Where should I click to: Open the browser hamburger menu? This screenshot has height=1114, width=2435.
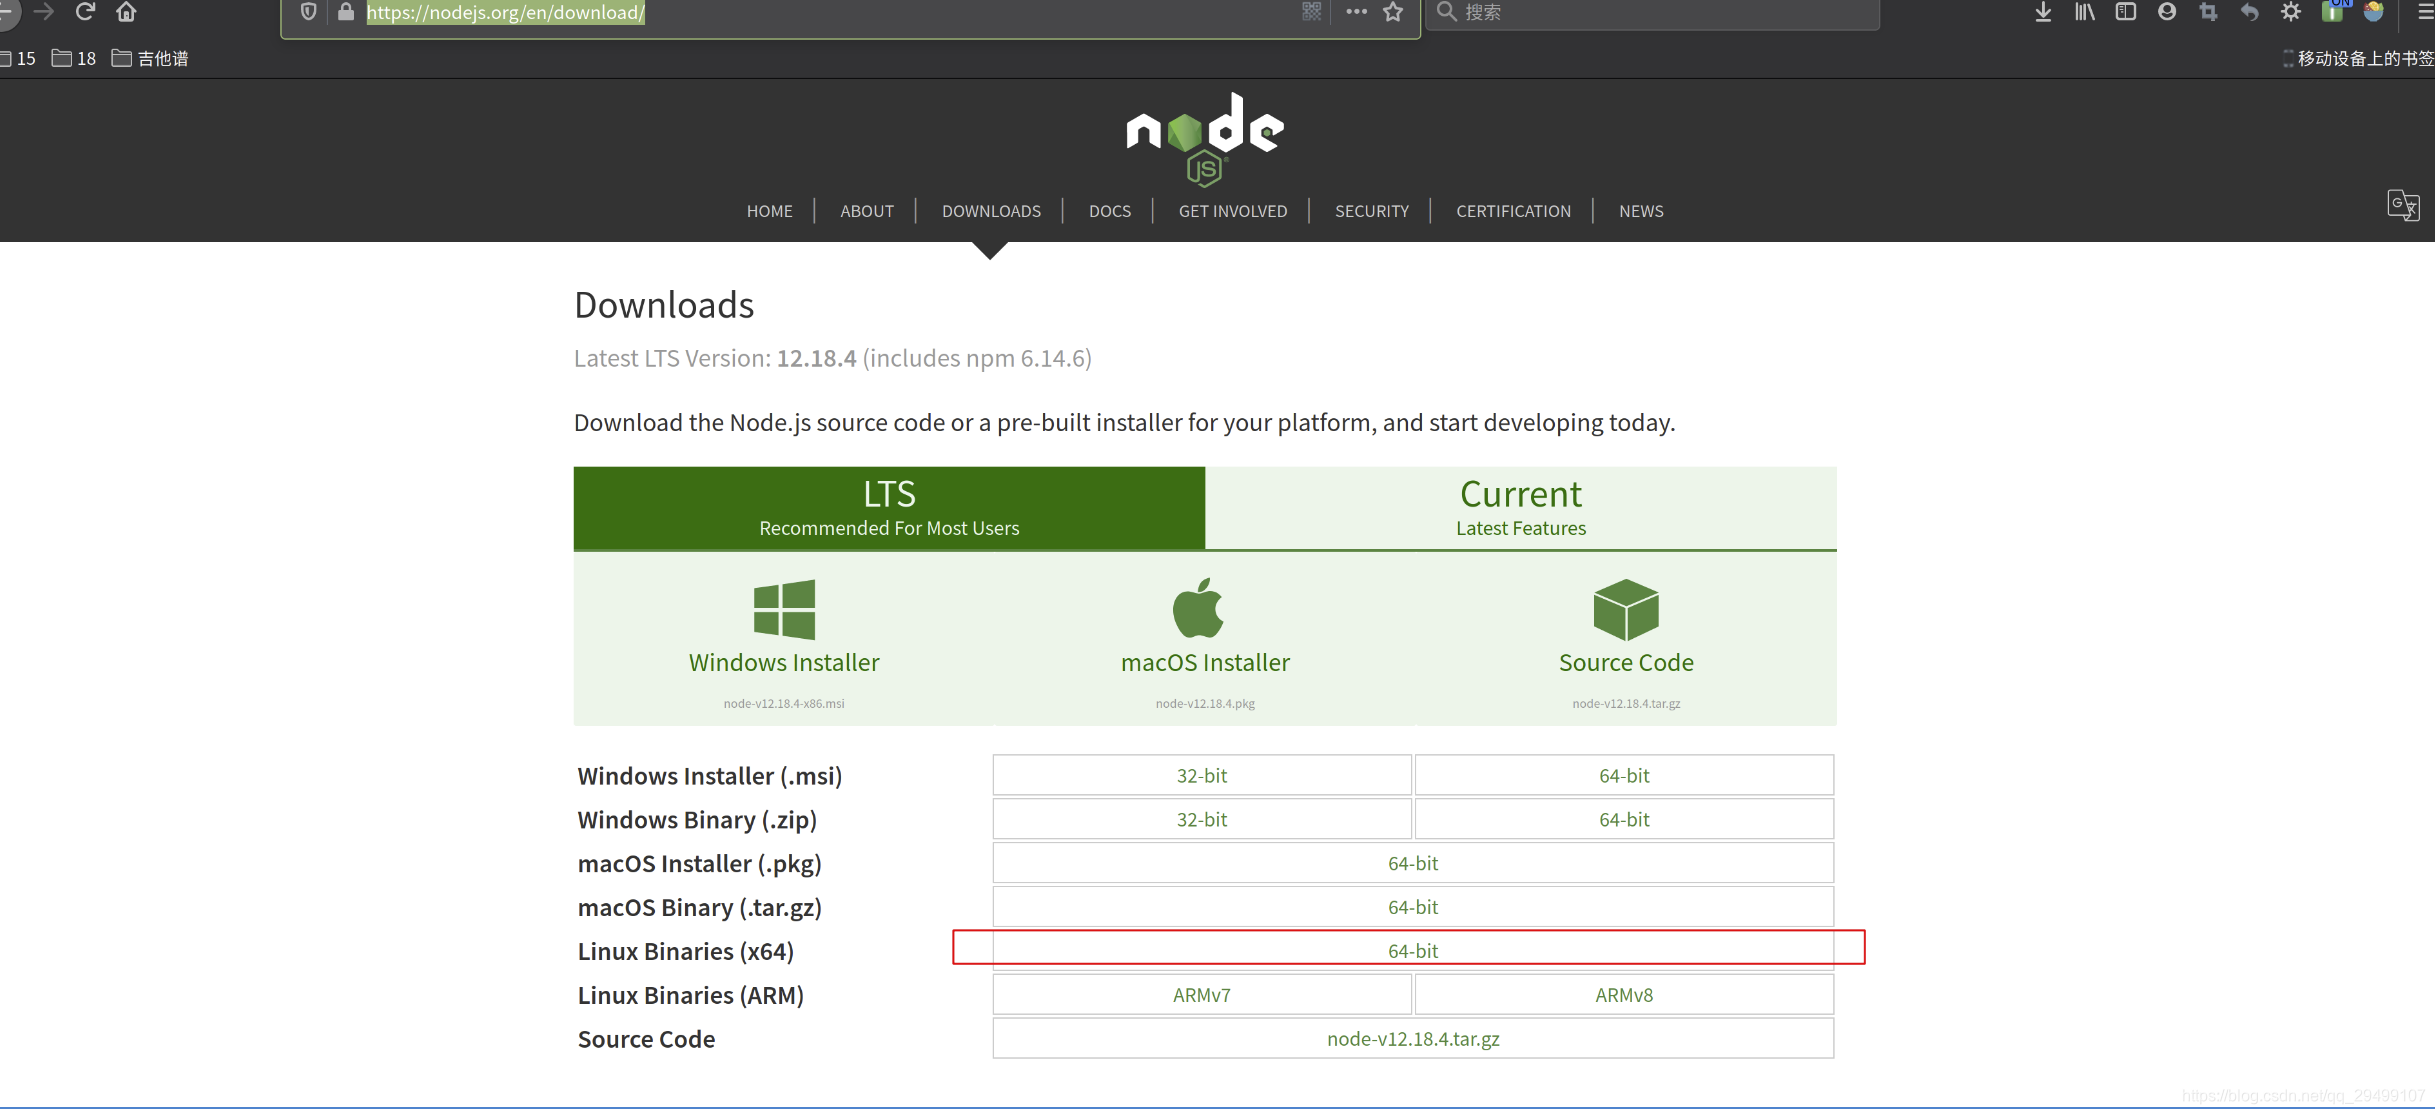click(2425, 12)
